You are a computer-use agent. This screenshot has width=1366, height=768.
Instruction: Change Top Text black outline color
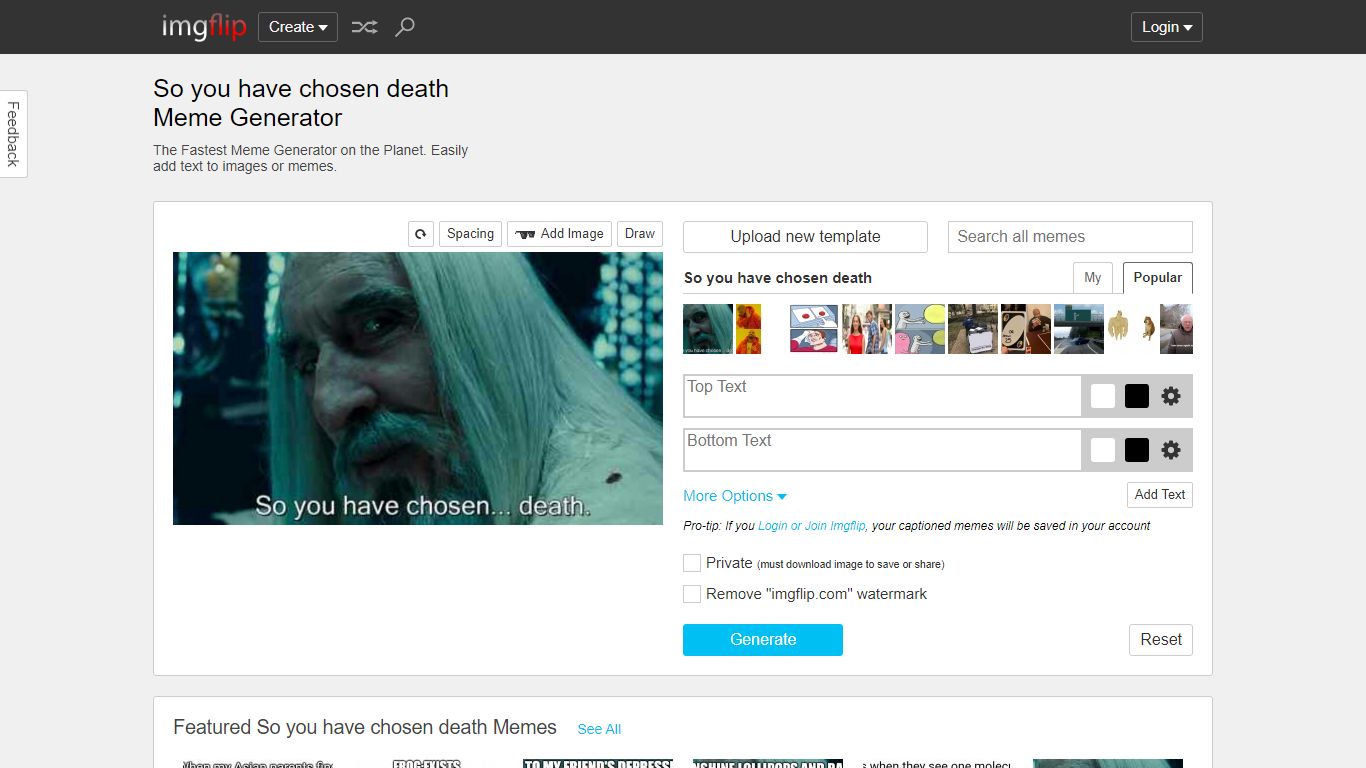(1137, 396)
